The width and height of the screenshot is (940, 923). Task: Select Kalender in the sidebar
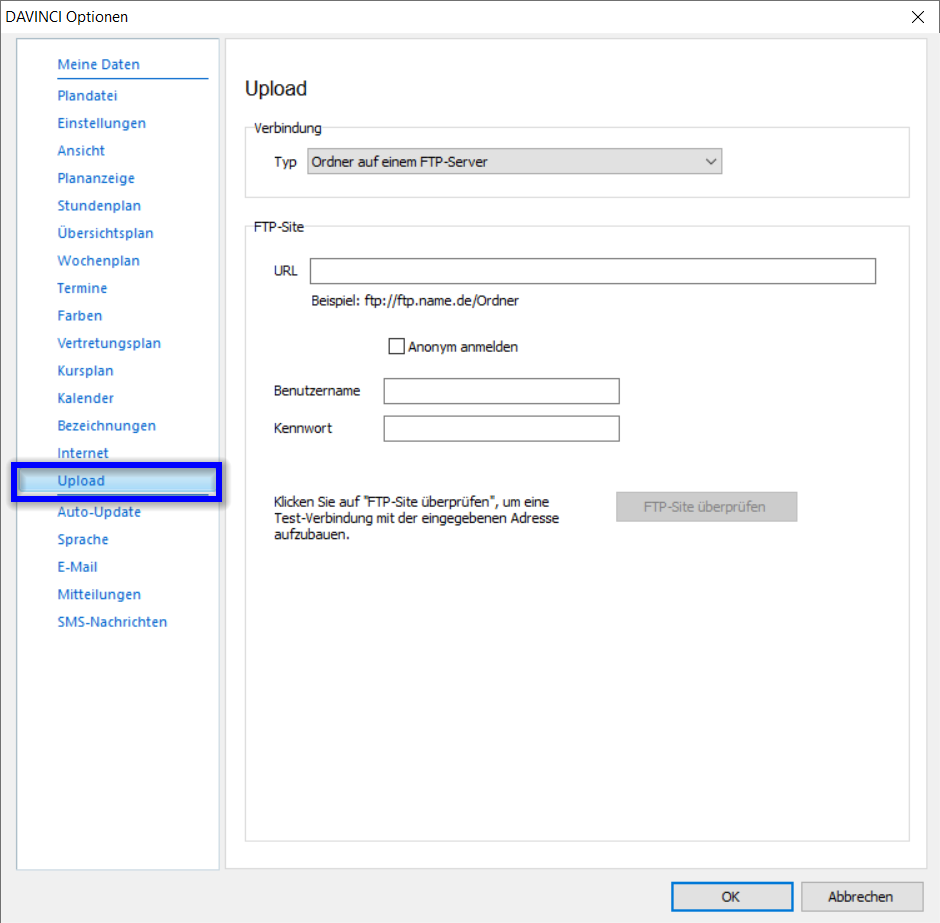pos(85,399)
